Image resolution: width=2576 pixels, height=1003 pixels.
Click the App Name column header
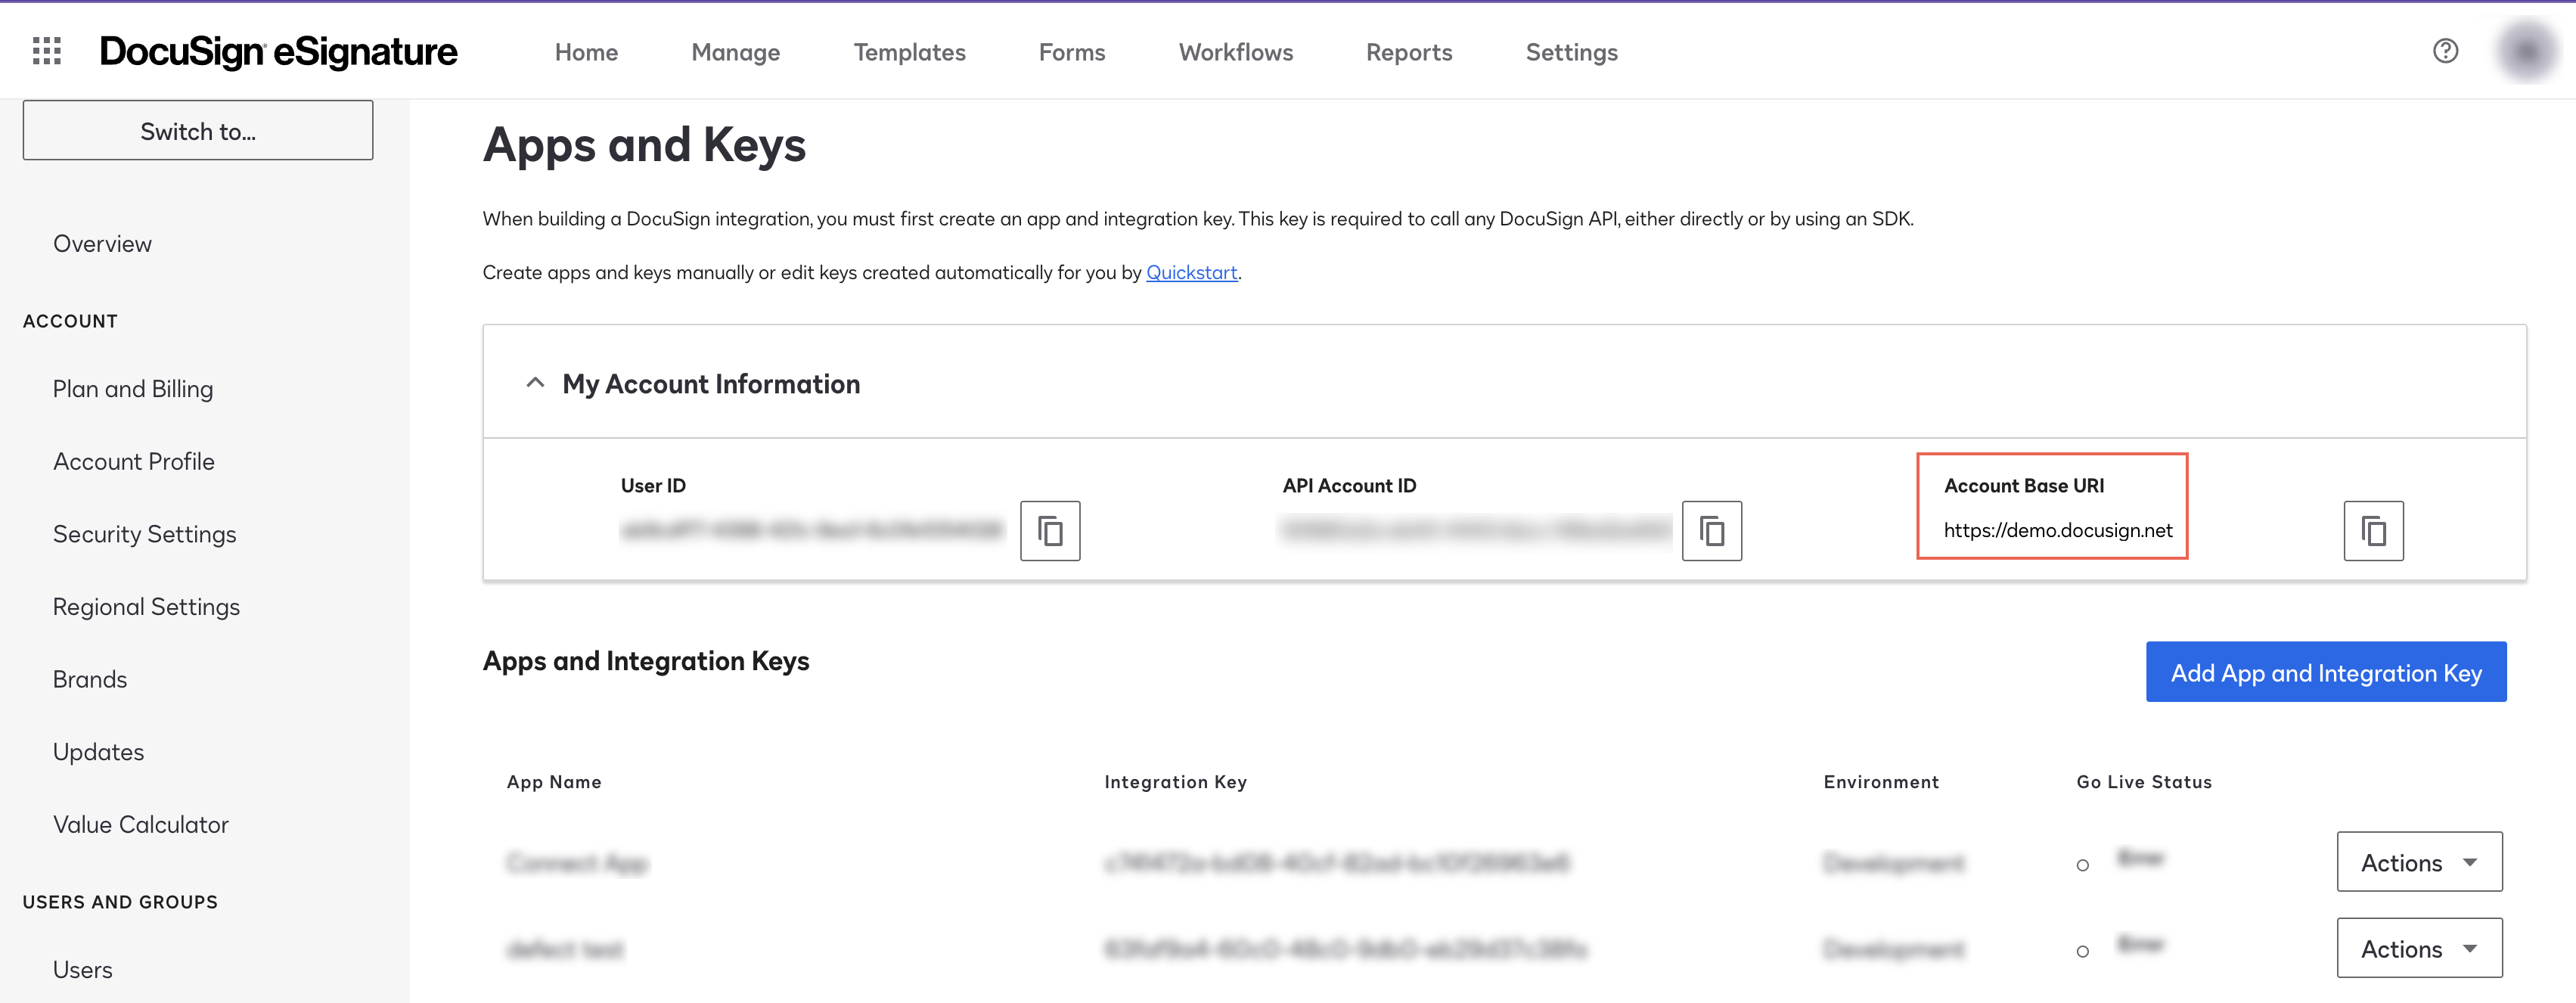point(554,782)
